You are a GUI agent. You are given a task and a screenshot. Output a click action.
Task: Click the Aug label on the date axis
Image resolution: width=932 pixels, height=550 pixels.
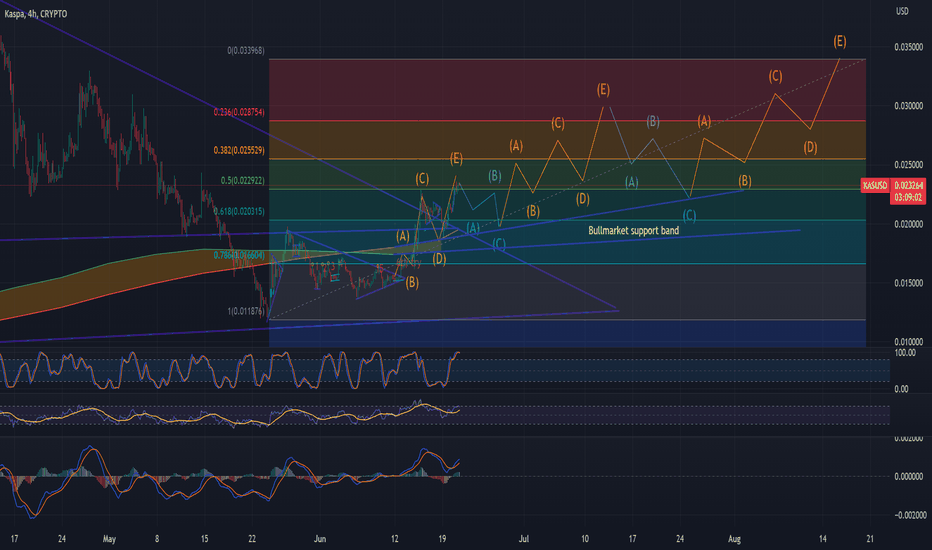(735, 539)
